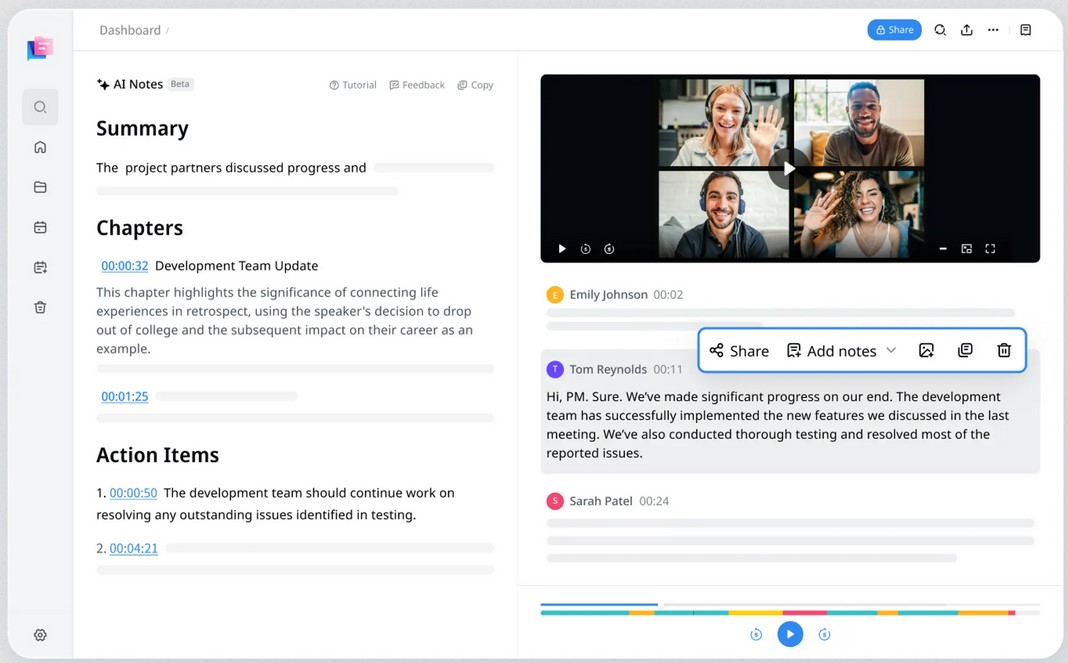The image size is (1068, 663).
Task: Click Tom Reynolds' avatar
Action: click(555, 369)
